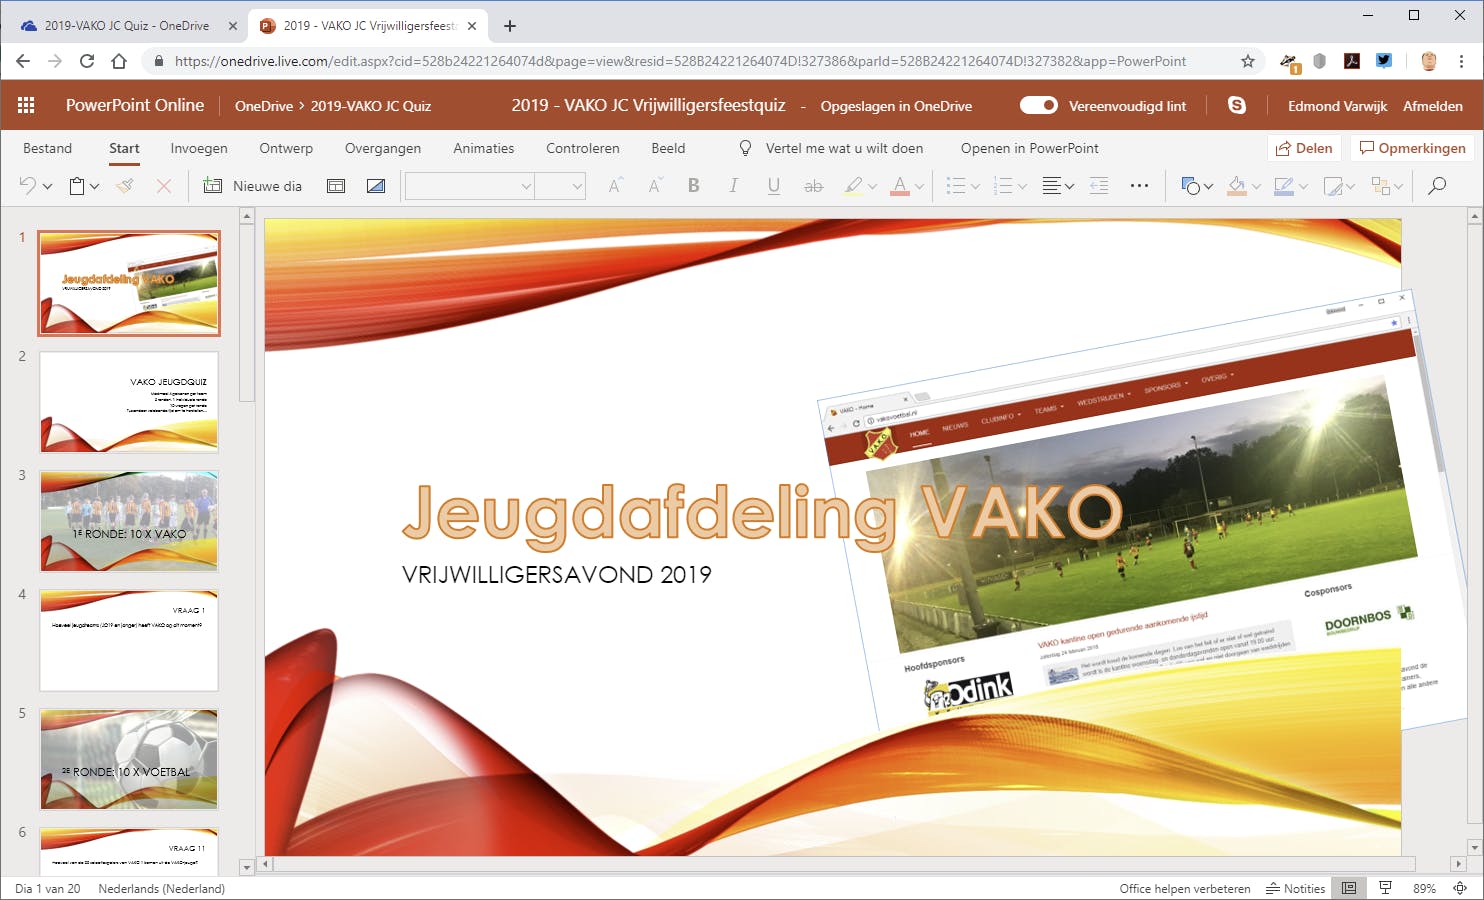
Task: Show more ribbon options ellipsis
Action: click(1139, 186)
